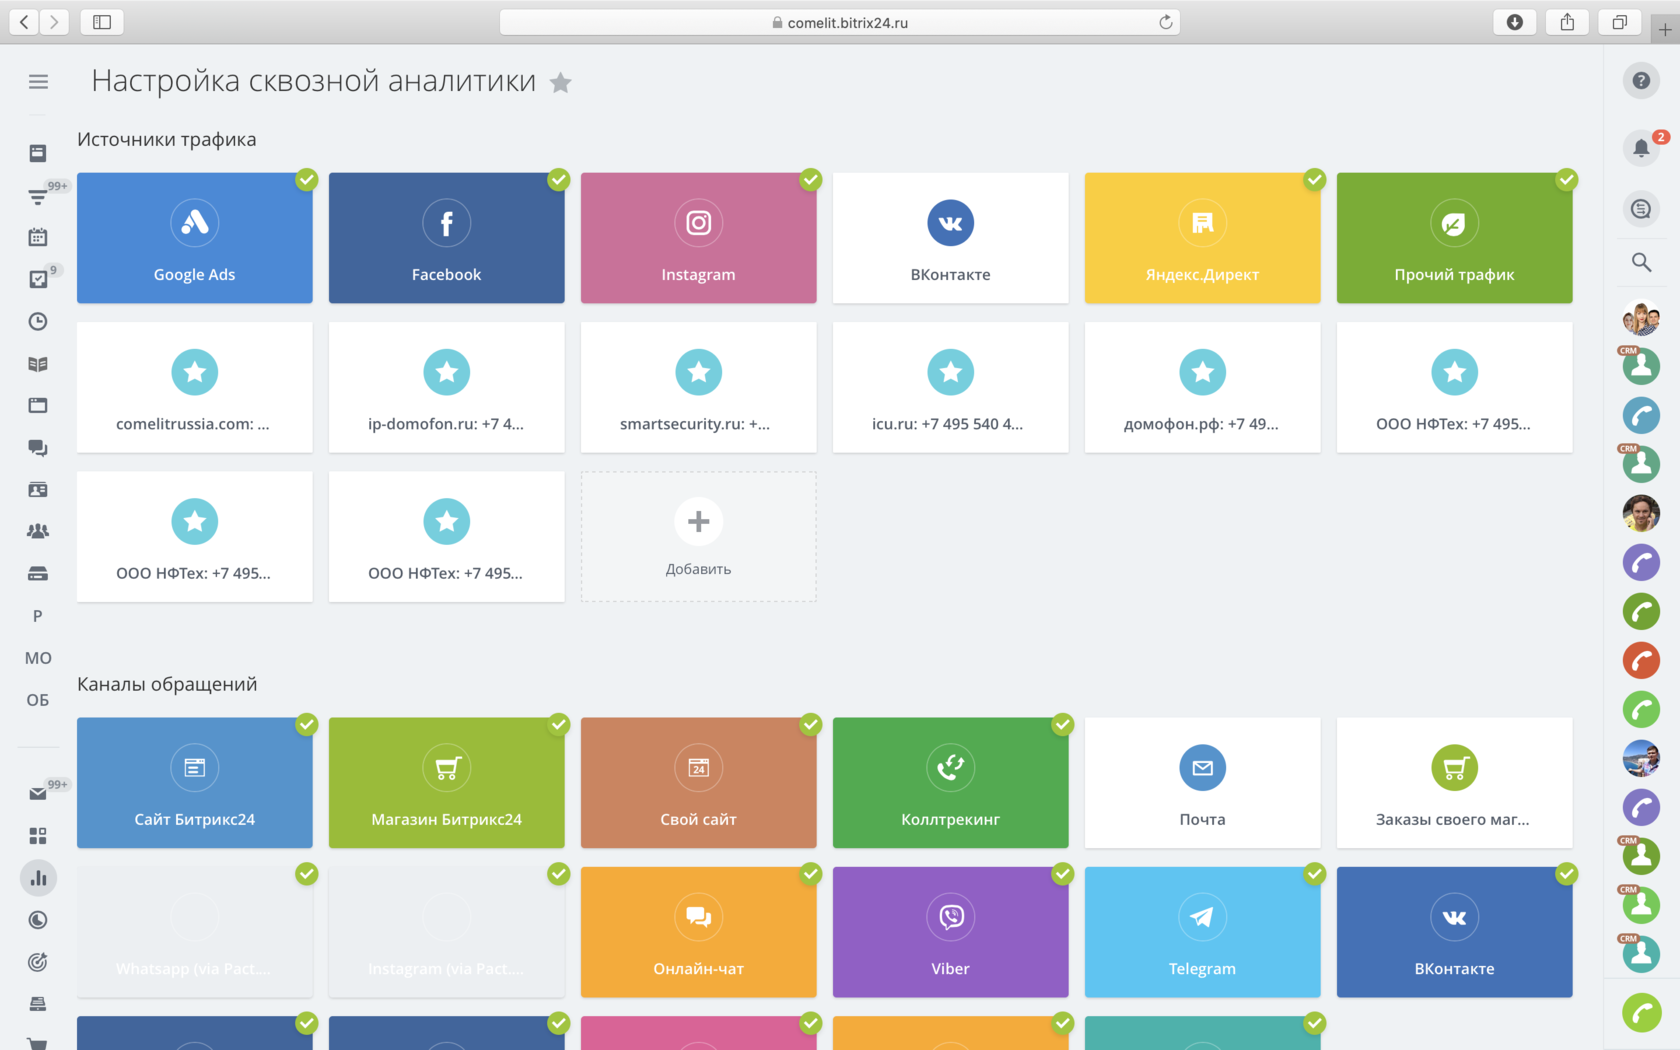Open the help question mark button
This screenshot has height=1050, width=1680.
click(1641, 81)
